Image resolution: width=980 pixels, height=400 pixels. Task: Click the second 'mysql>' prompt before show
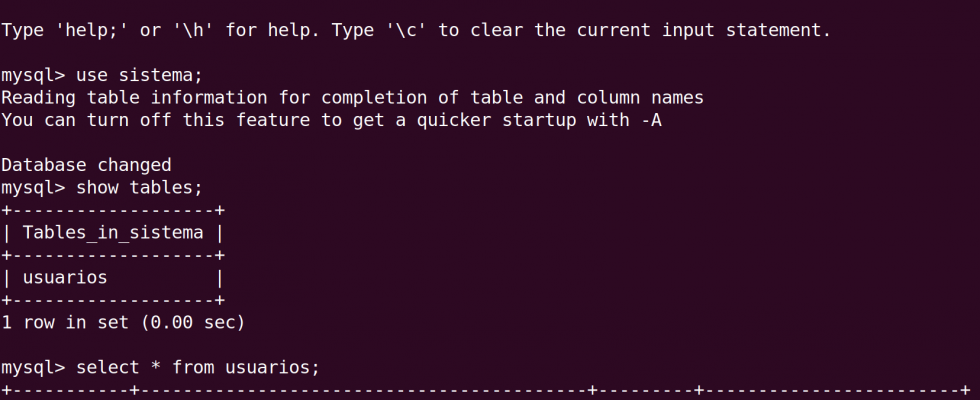coord(33,188)
